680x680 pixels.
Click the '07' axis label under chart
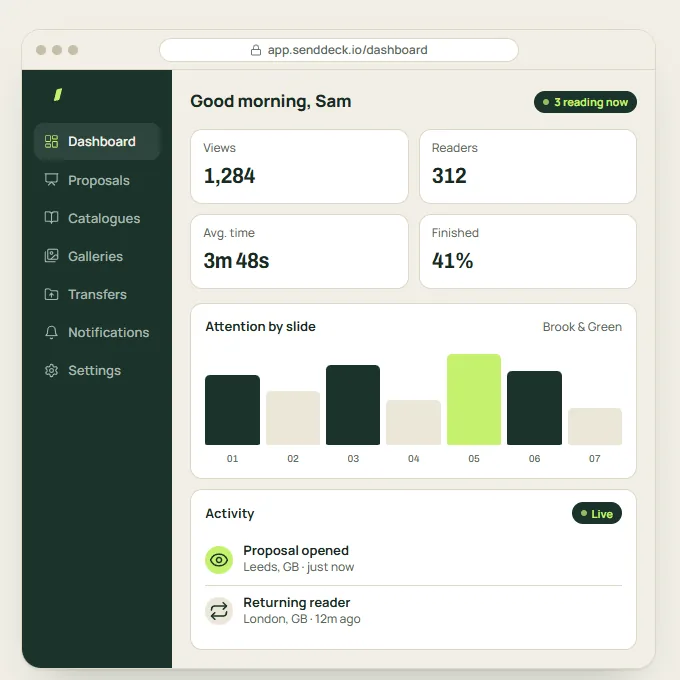pyautogui.click(x=595, y=458)
